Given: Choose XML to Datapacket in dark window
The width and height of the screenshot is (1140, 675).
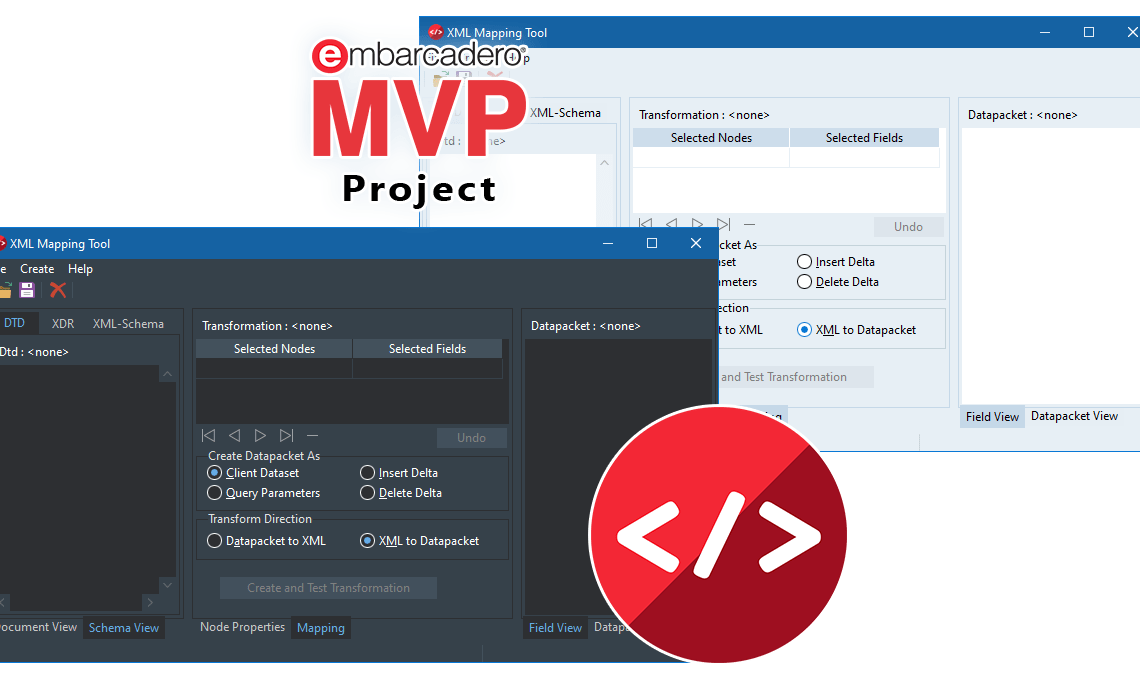Looking at the screenshot, I should [x=420, y=541].
